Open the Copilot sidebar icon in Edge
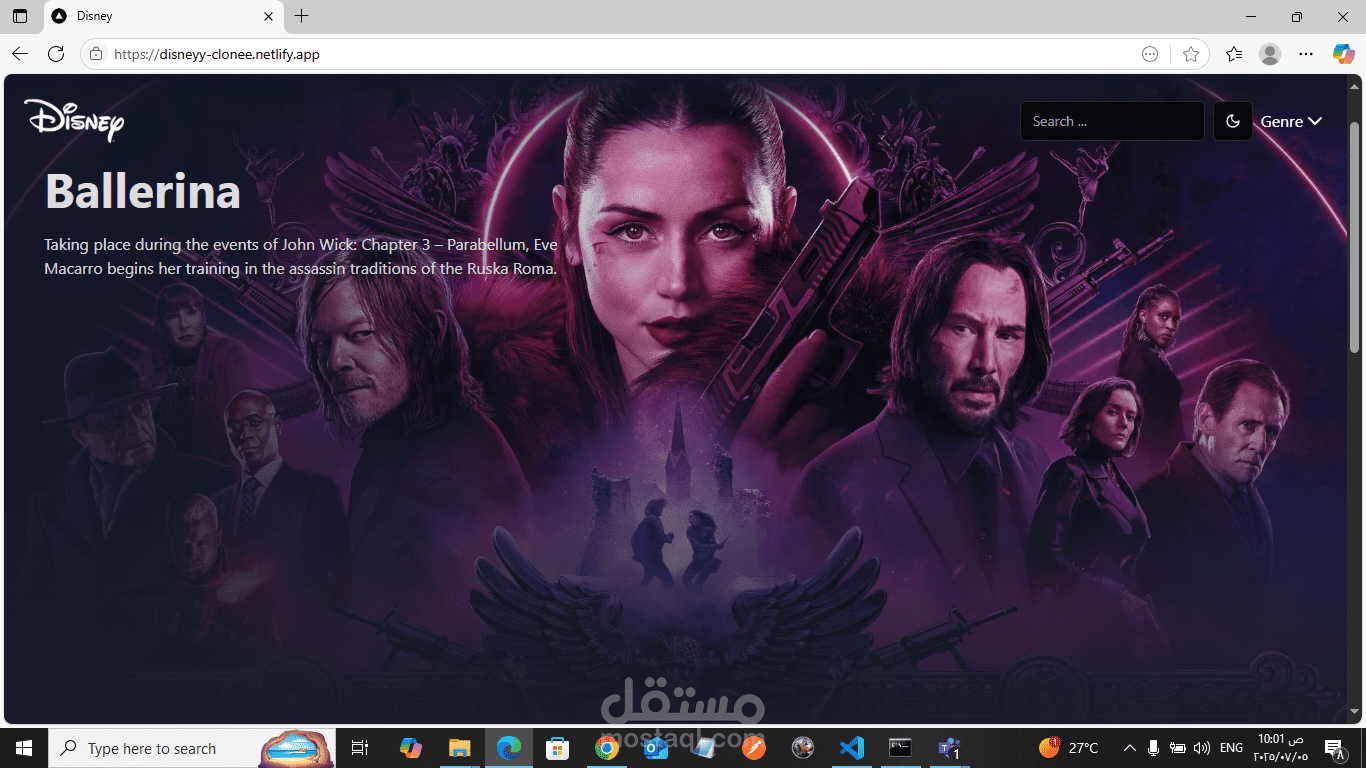The image size is (1366, 768). pos(1343,54)
